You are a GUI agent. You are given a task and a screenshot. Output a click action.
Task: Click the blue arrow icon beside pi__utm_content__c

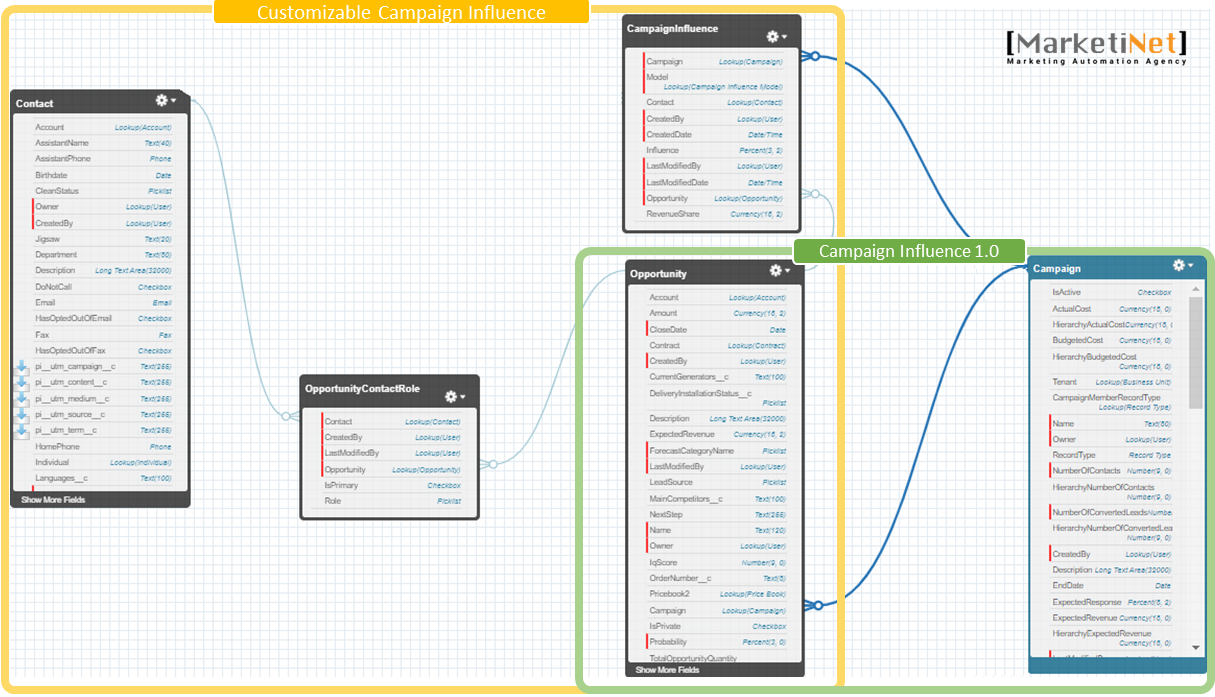[22, 383]
